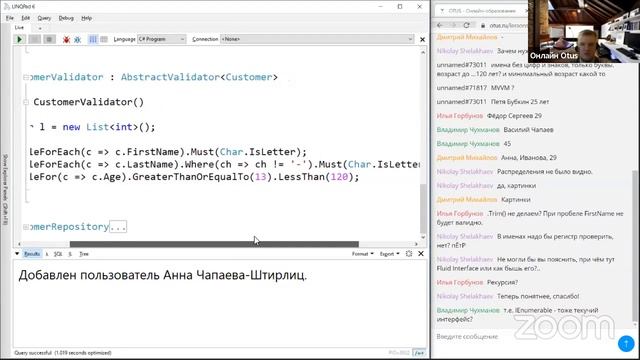This screenshot has width=640, height=360.
Task: Collapse the CustomerValidator() constructor block
Action: coord(26,102)
